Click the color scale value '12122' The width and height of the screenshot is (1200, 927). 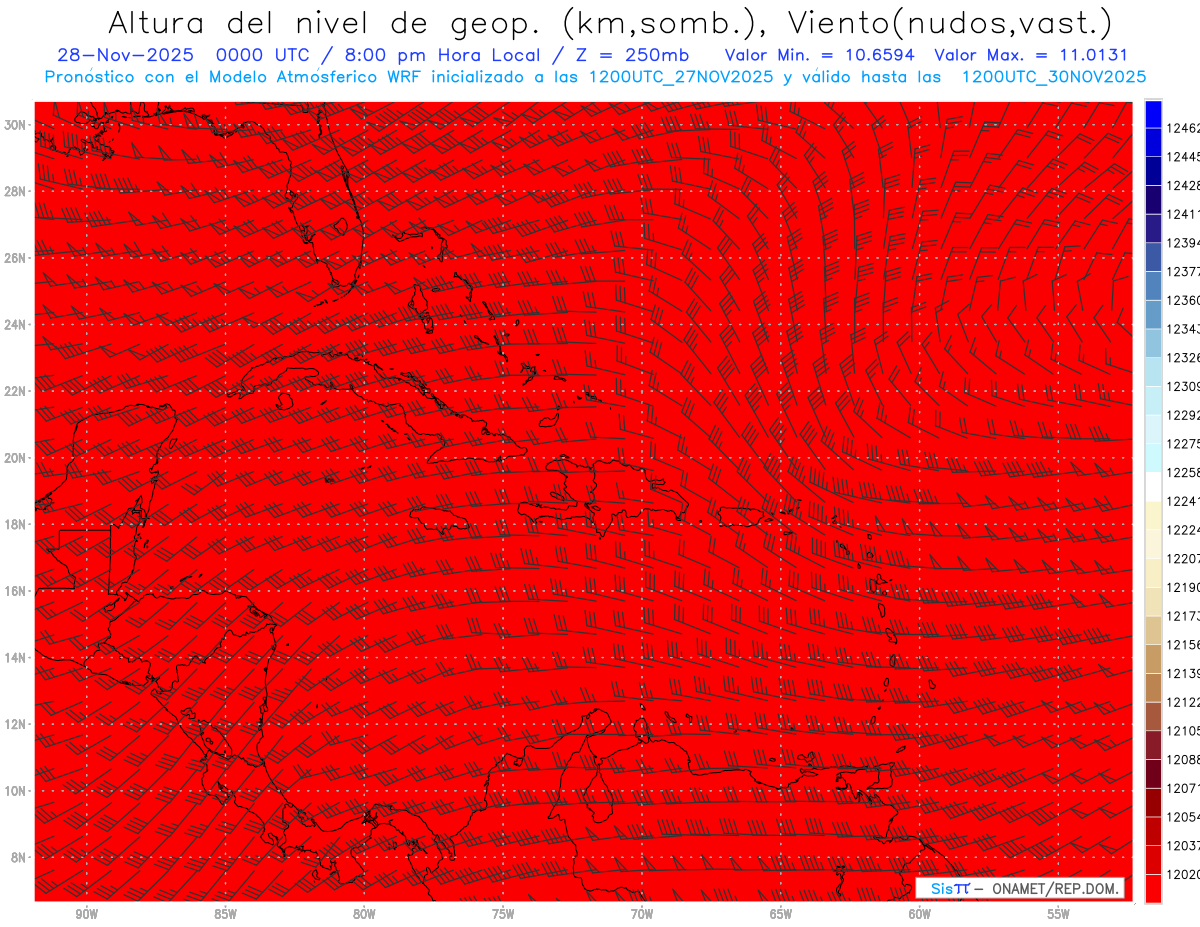(x=1183, y=702)
